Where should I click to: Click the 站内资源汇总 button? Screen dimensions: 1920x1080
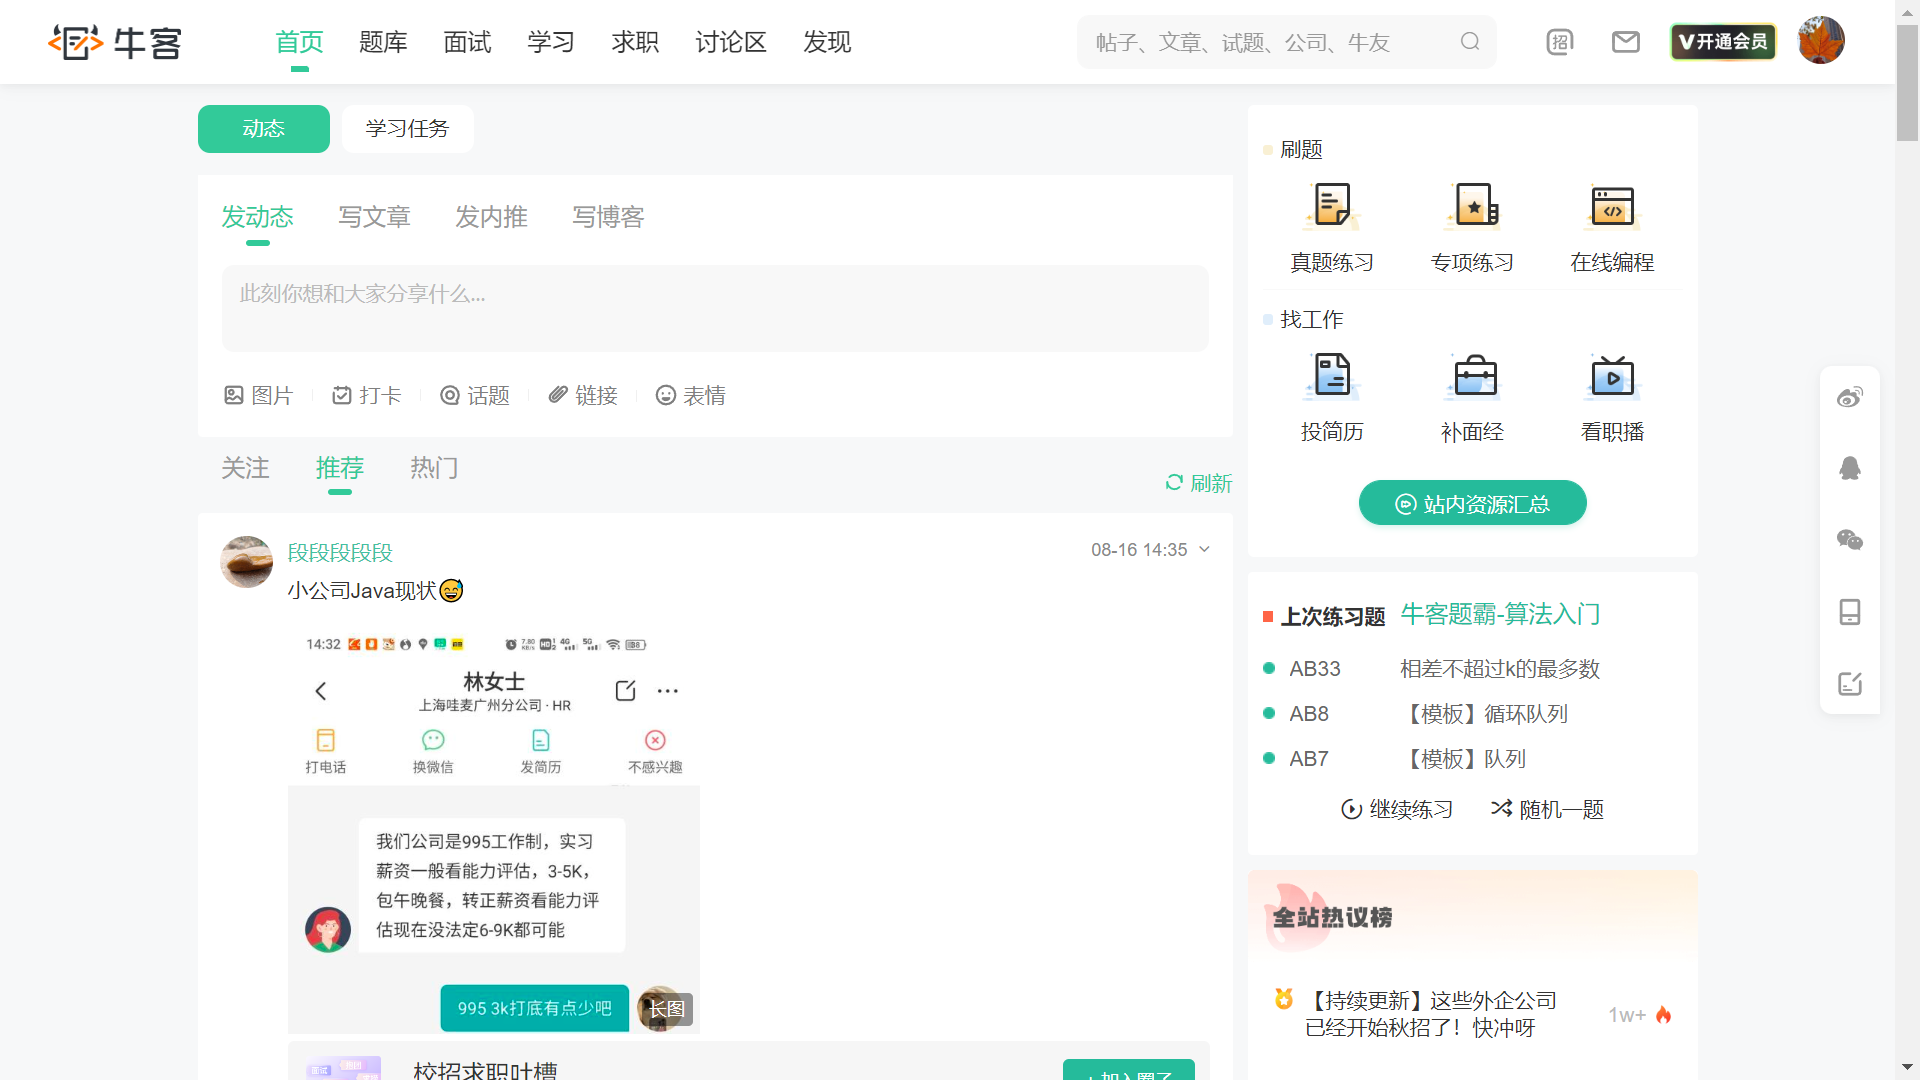tap(1472, 503)
